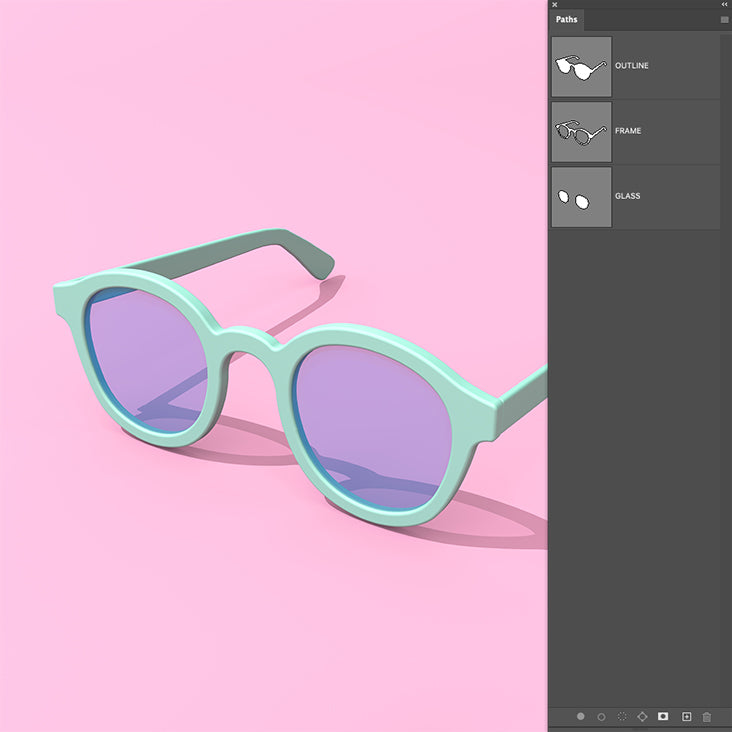Select the OUTLINE path thumbnail

tap(581, 67)
